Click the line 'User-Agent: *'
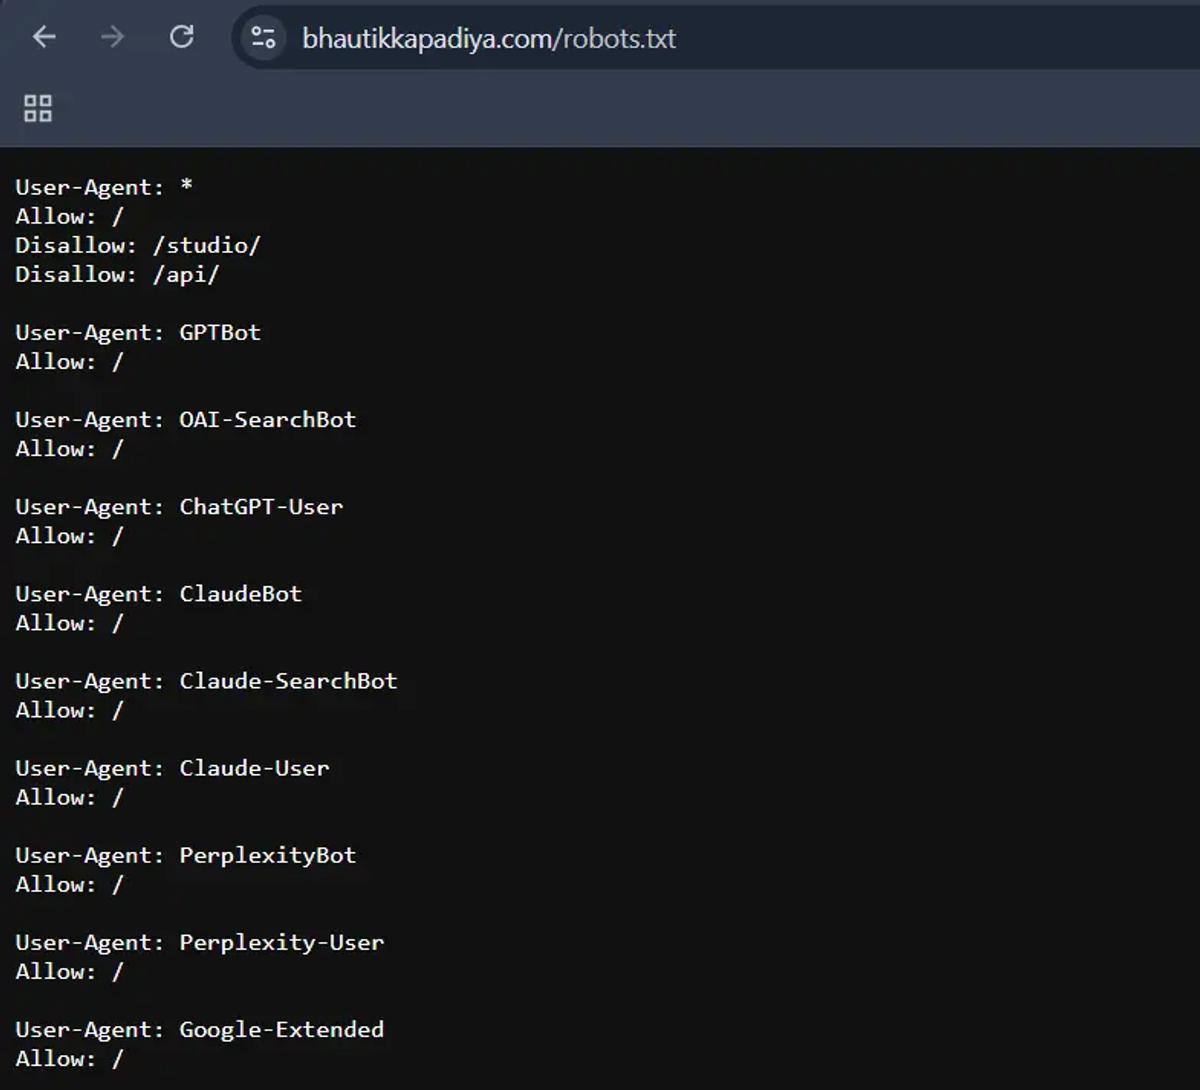This screenshot has height=1090, width=1200. pos(104,187)
